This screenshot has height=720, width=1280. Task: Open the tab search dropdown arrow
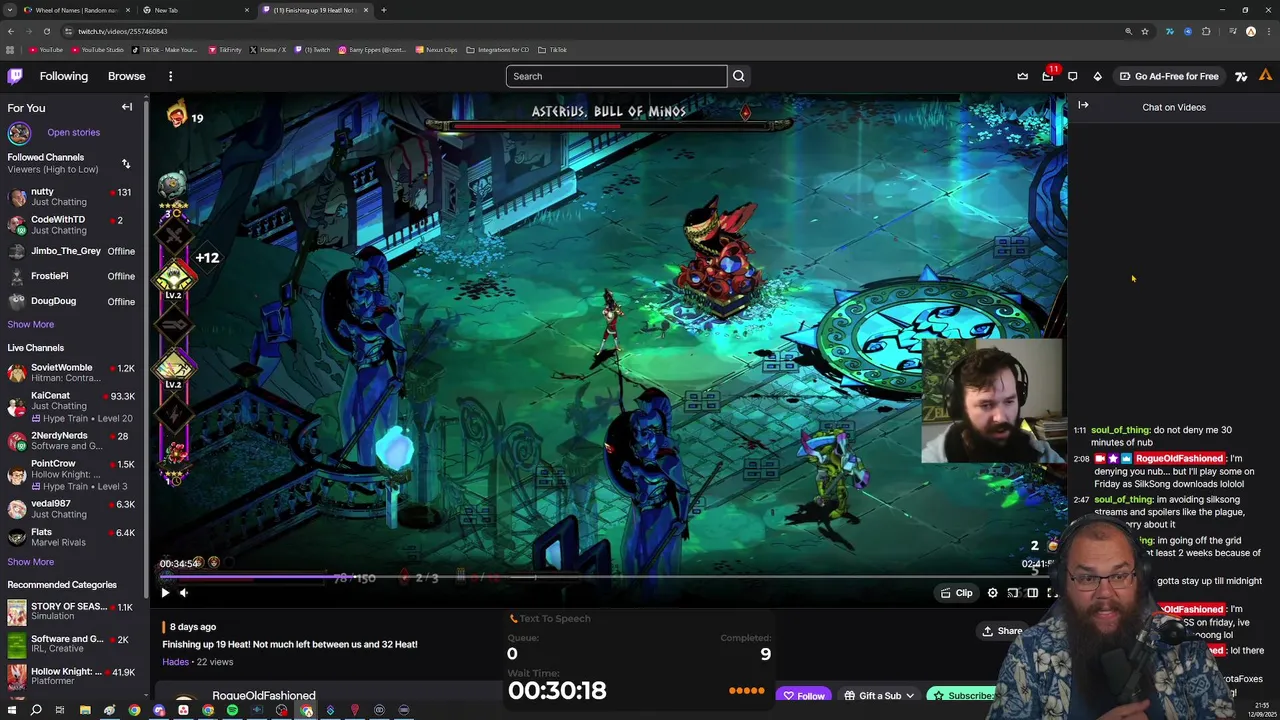click(x=9, y=10)
